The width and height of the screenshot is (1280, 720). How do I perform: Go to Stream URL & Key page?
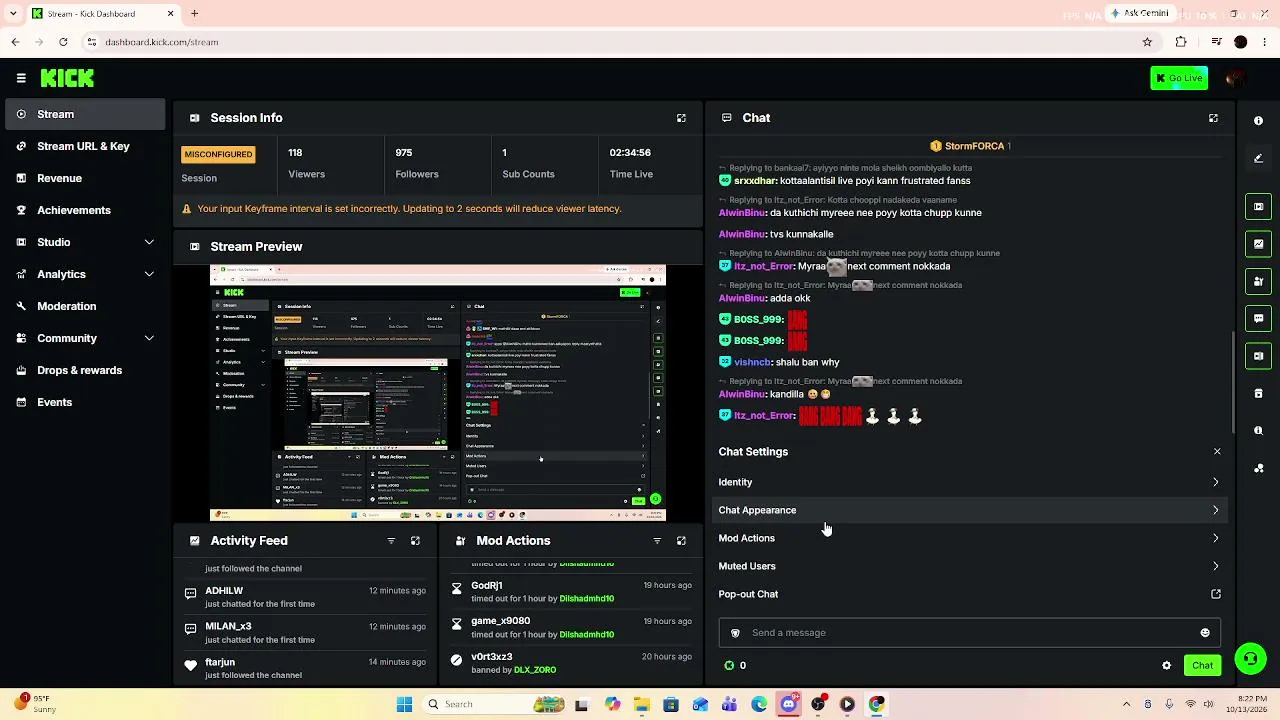(85, 146)
